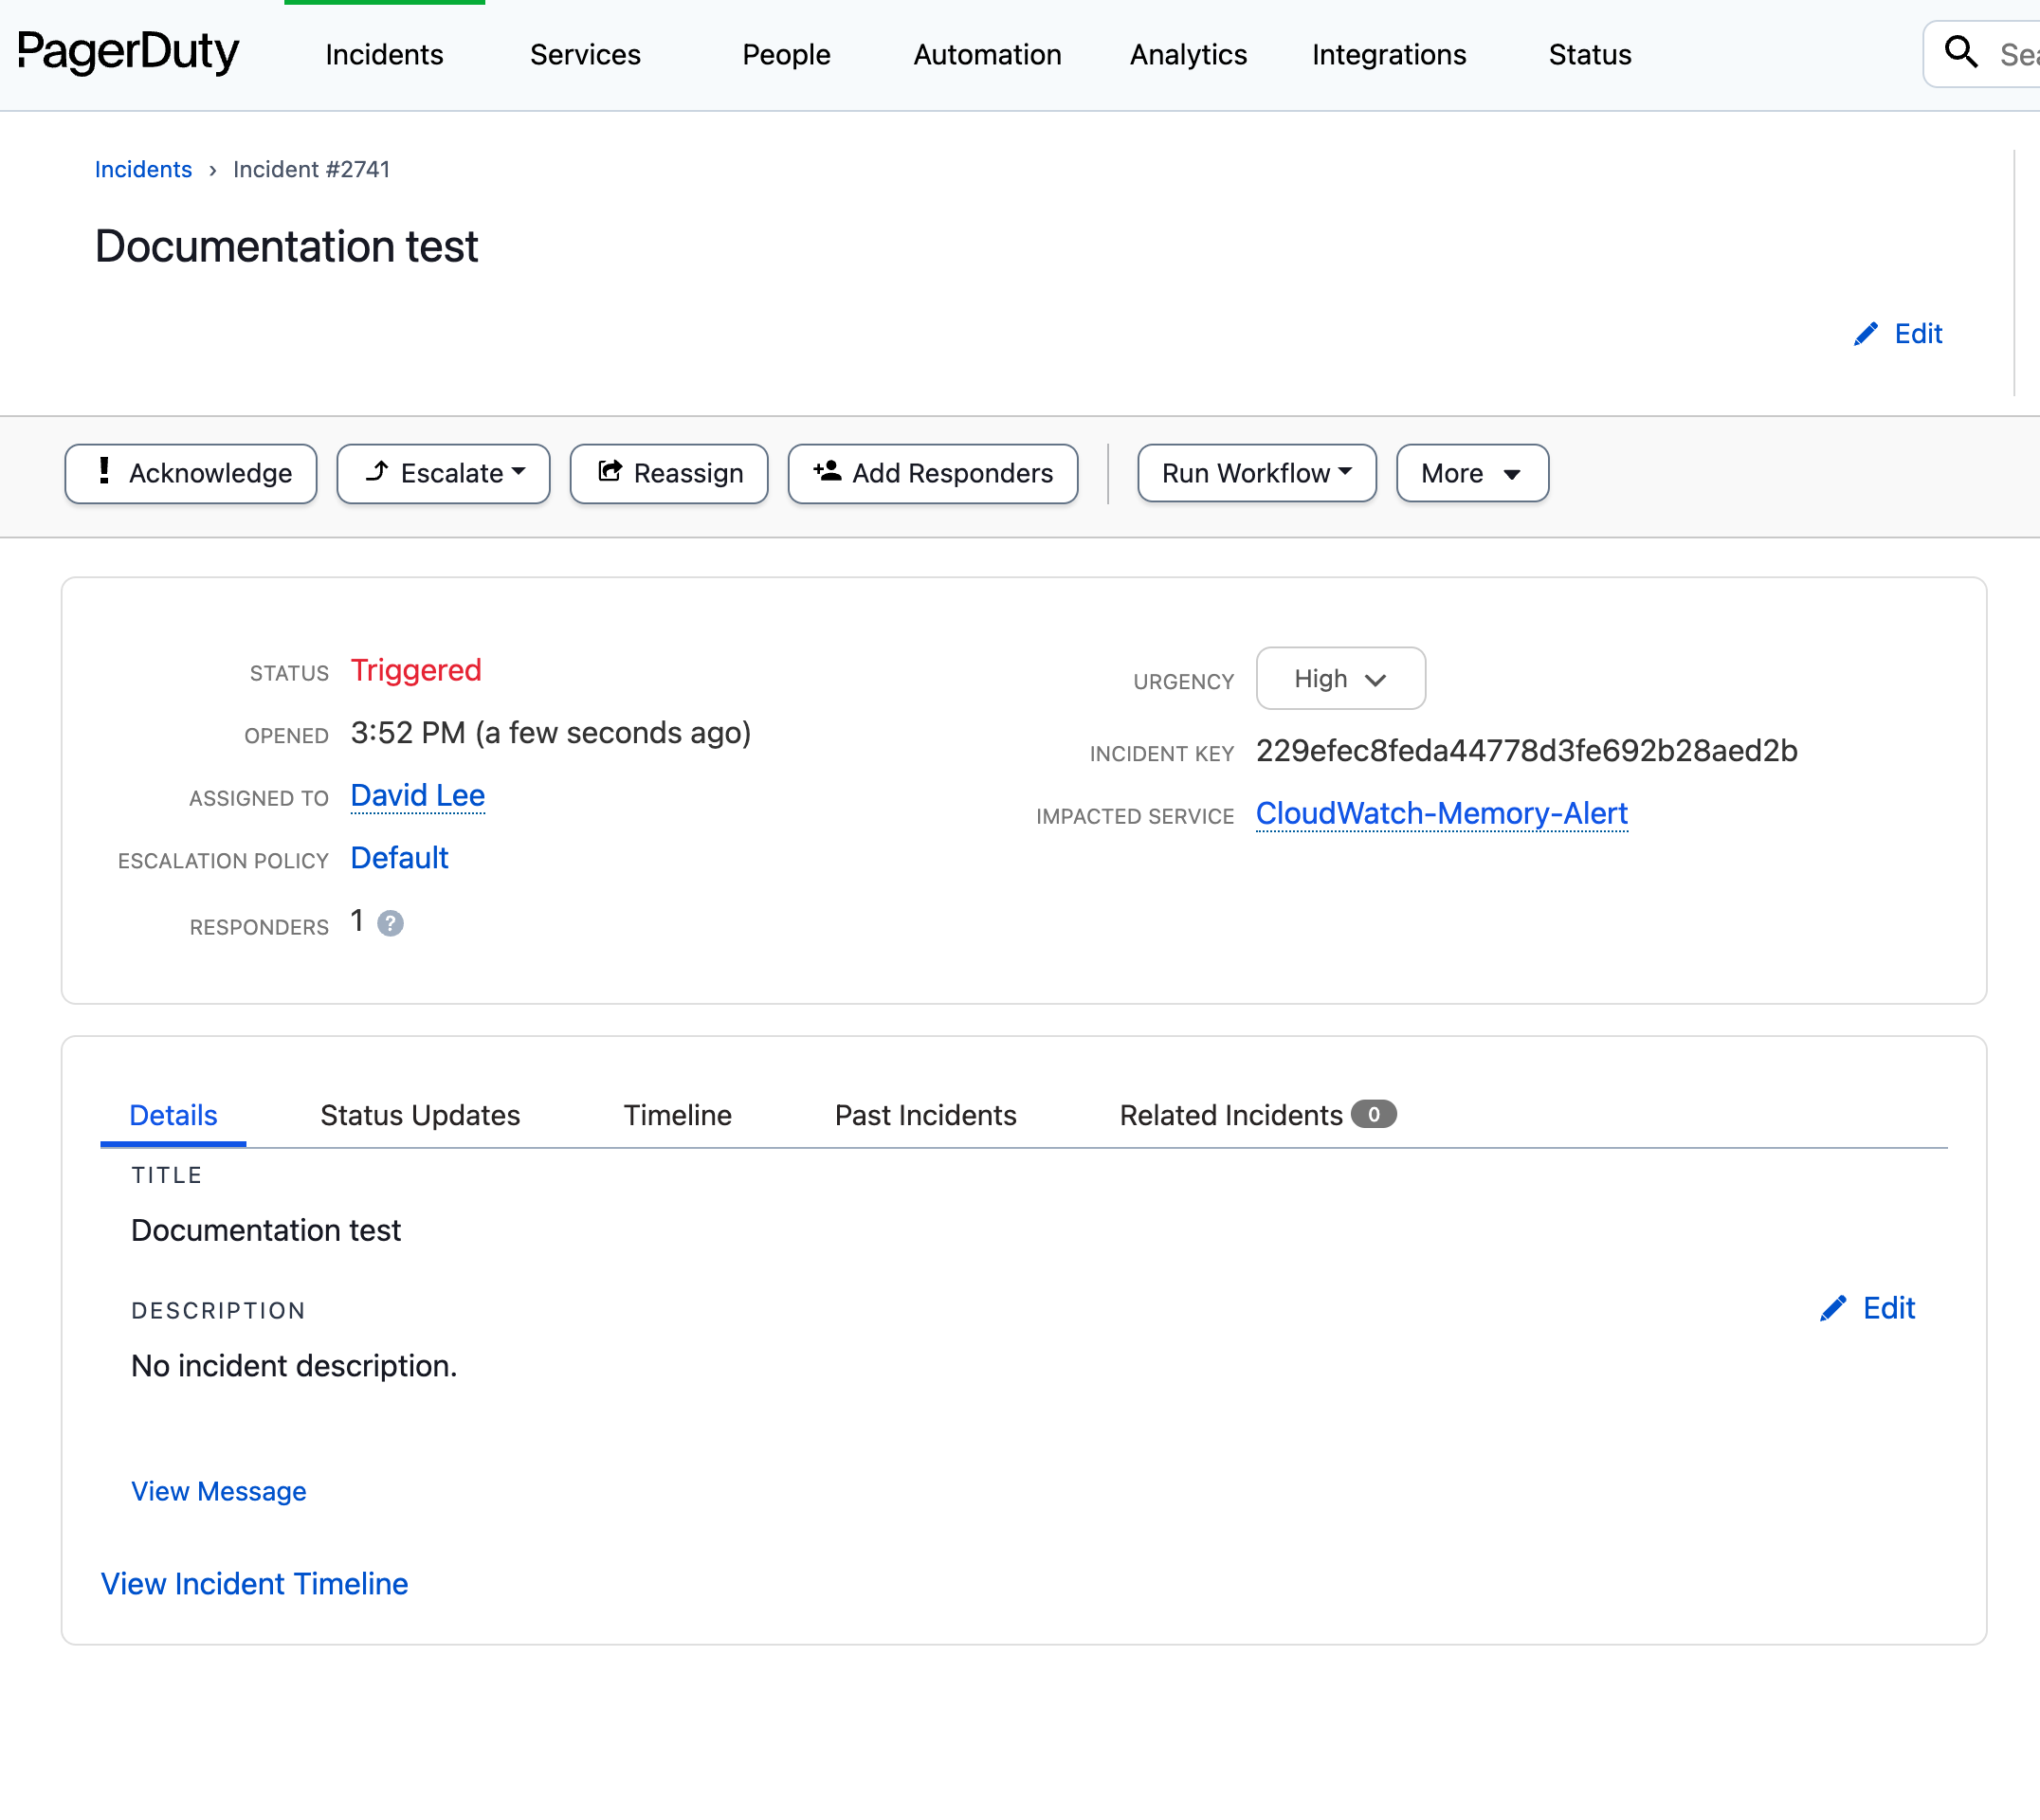Image resolution: width=2040 pixels, height=1820 pixels.
Task: Open the More actions dropdown
Action: (x=1471, y=473)
